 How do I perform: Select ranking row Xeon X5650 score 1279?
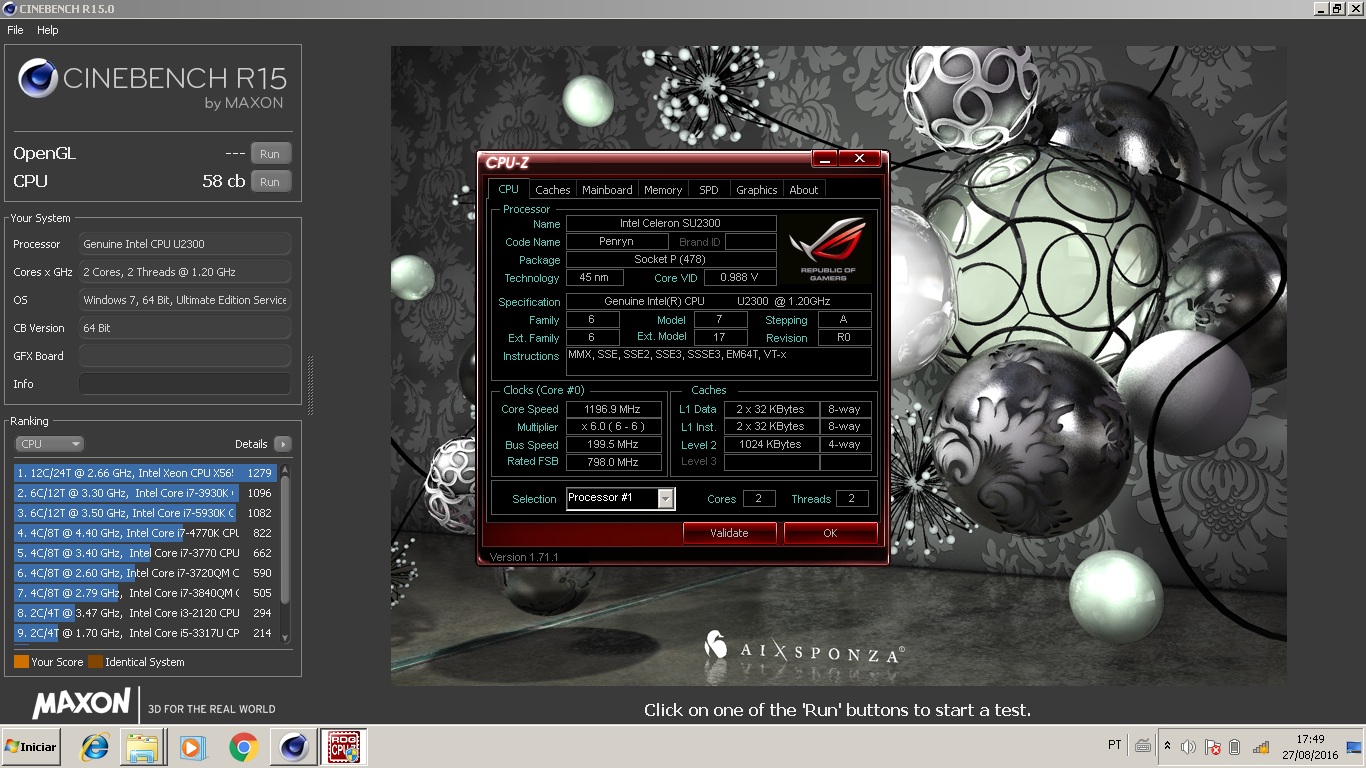[145, 473]
